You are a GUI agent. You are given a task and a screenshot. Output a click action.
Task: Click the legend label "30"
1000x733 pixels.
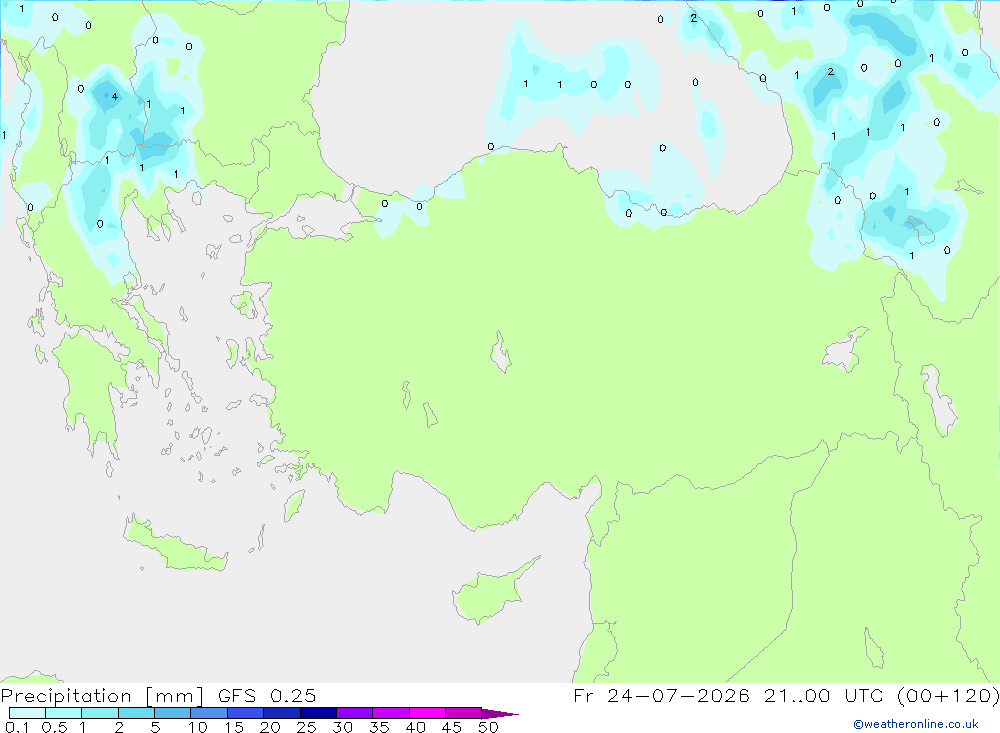click(x=343, y=727)
